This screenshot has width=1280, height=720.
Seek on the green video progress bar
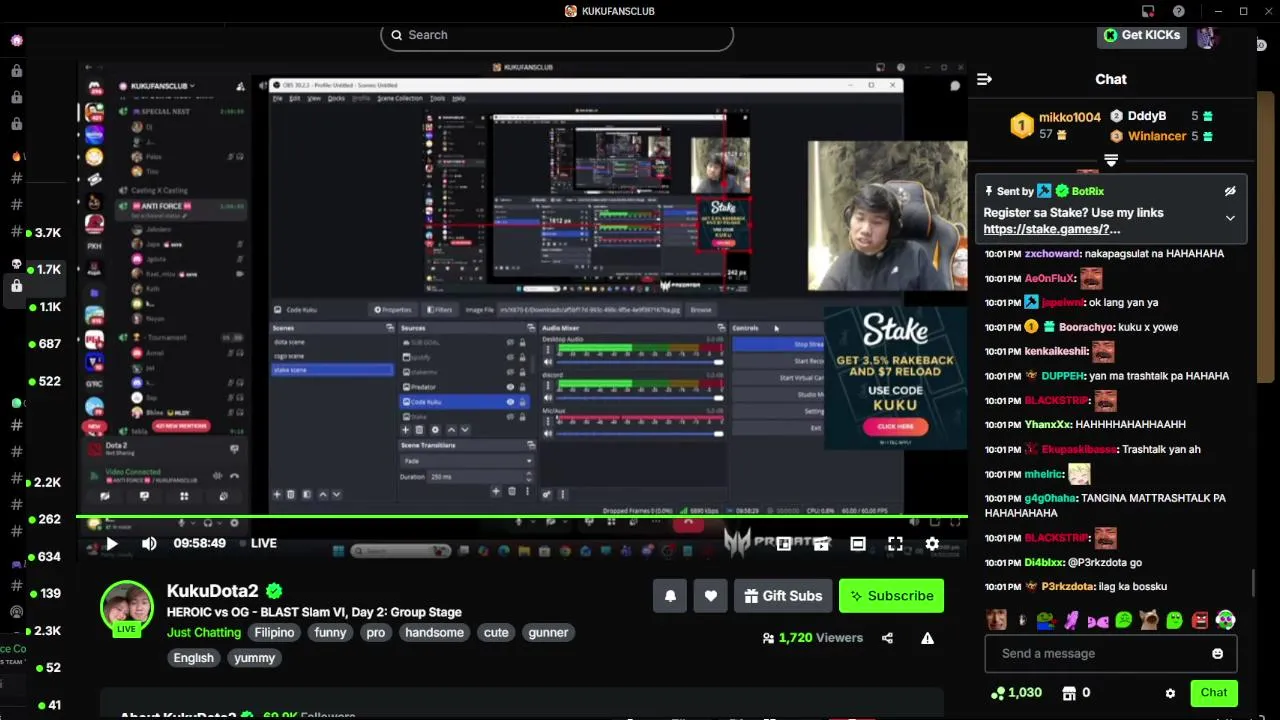click(521, 517)
